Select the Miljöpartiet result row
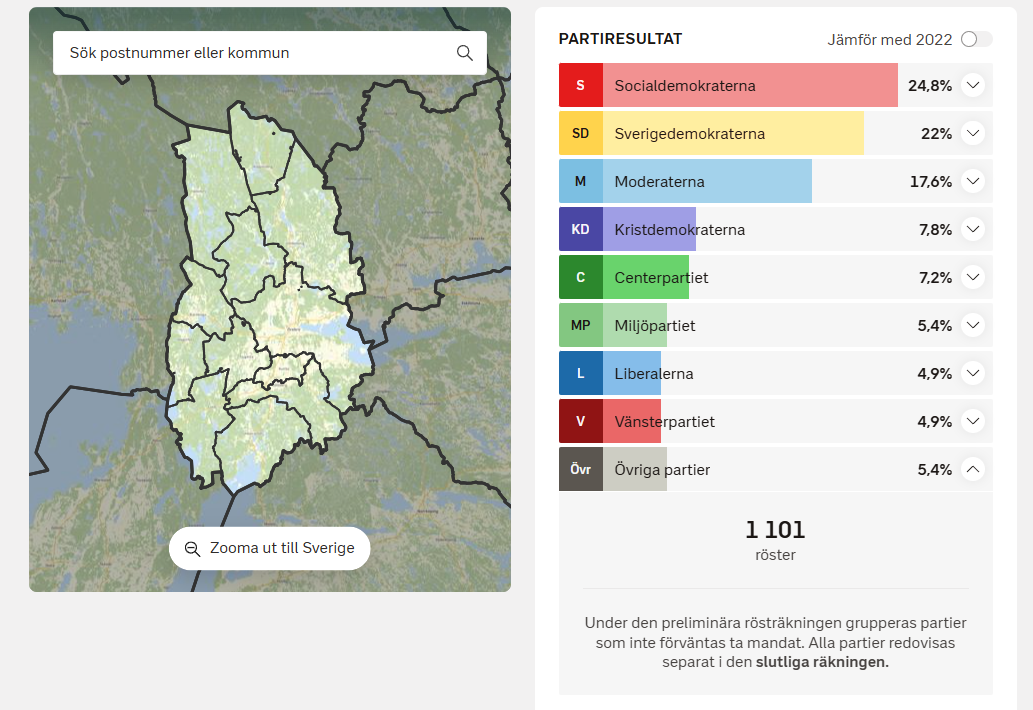Screen dimensions: 1033x710 point(775,325)
